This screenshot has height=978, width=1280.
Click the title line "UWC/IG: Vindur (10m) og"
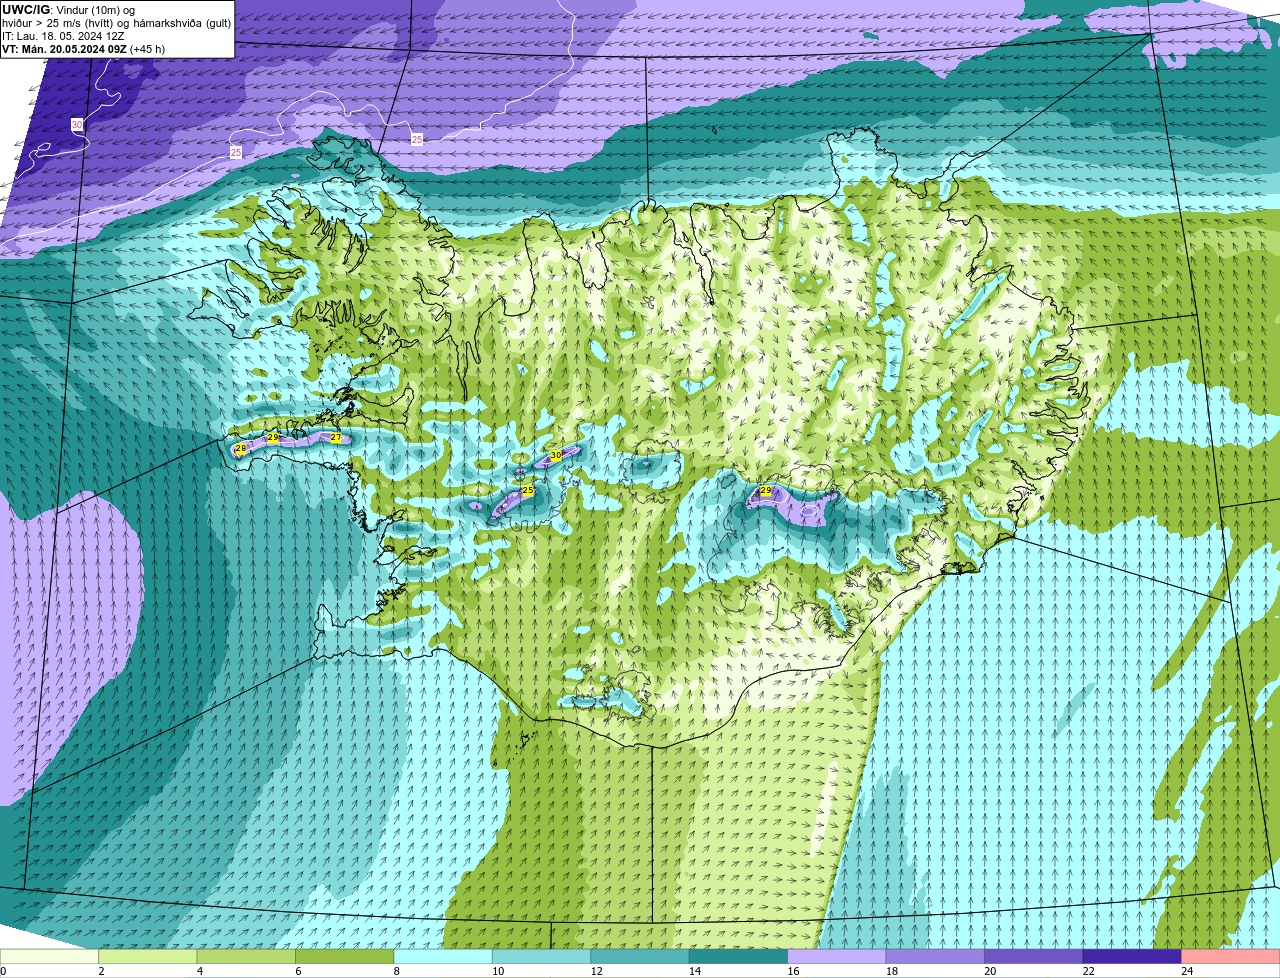69,9
